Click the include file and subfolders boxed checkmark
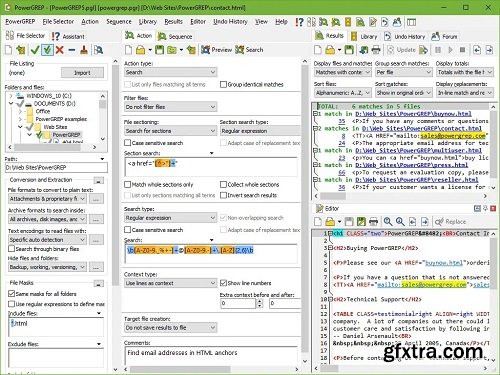Viewport: 500px width, 375px height. 47,50
